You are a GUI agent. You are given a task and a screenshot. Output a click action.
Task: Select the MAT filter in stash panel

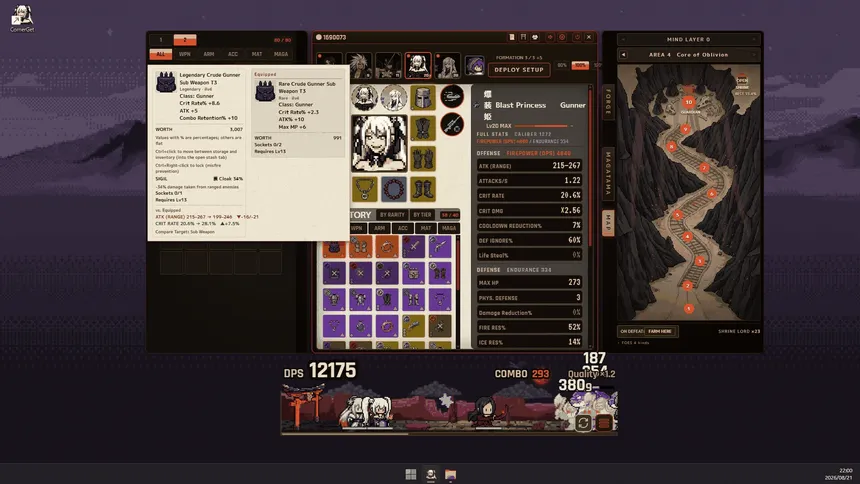[257, 54]
